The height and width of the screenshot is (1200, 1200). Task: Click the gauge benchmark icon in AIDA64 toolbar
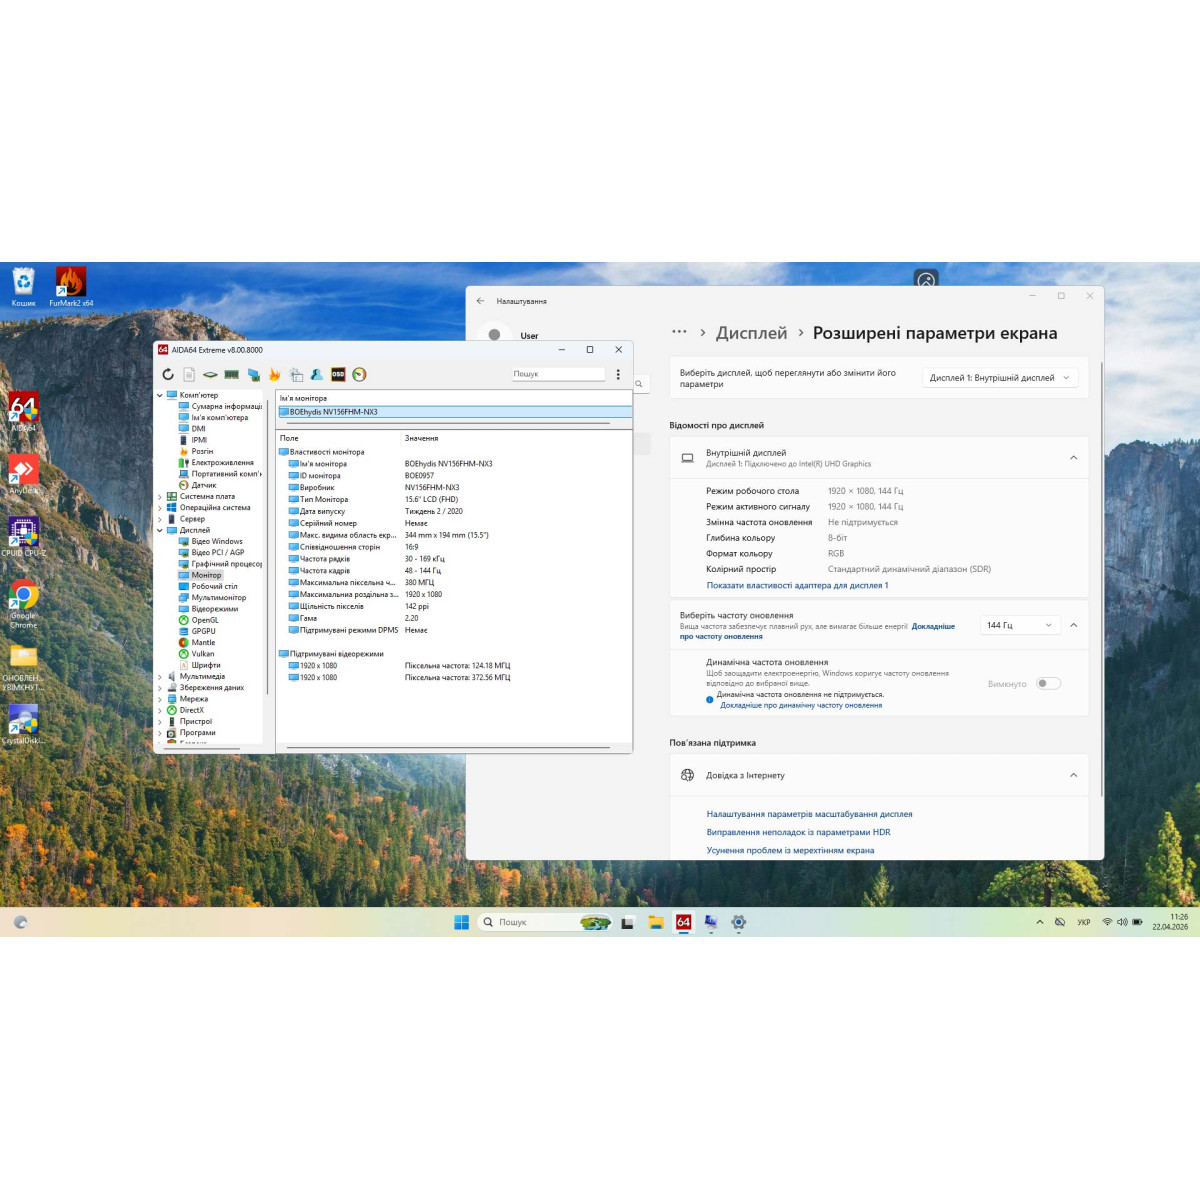point(359,374)
